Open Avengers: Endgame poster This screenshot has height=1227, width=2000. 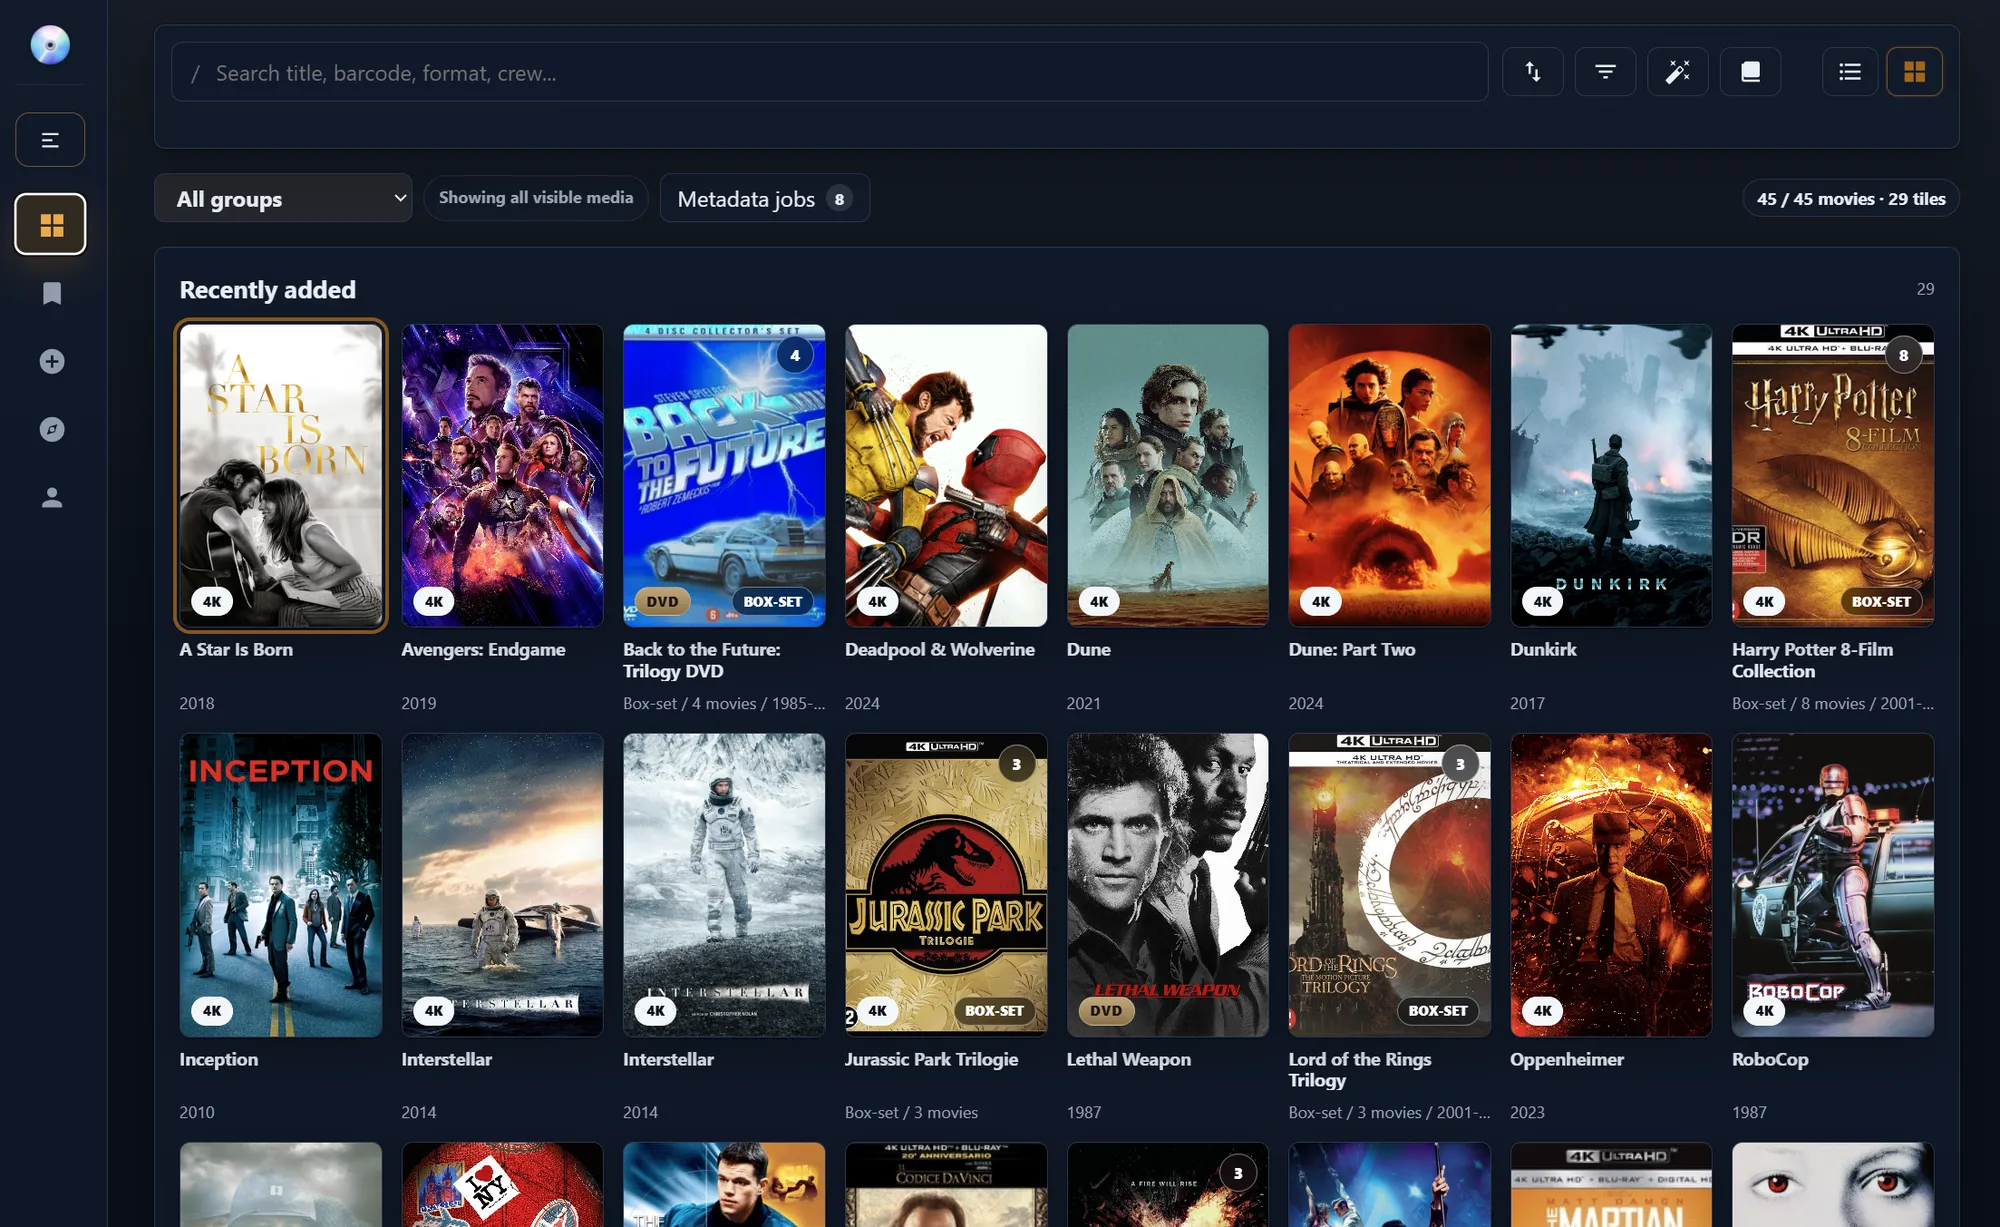503,475
